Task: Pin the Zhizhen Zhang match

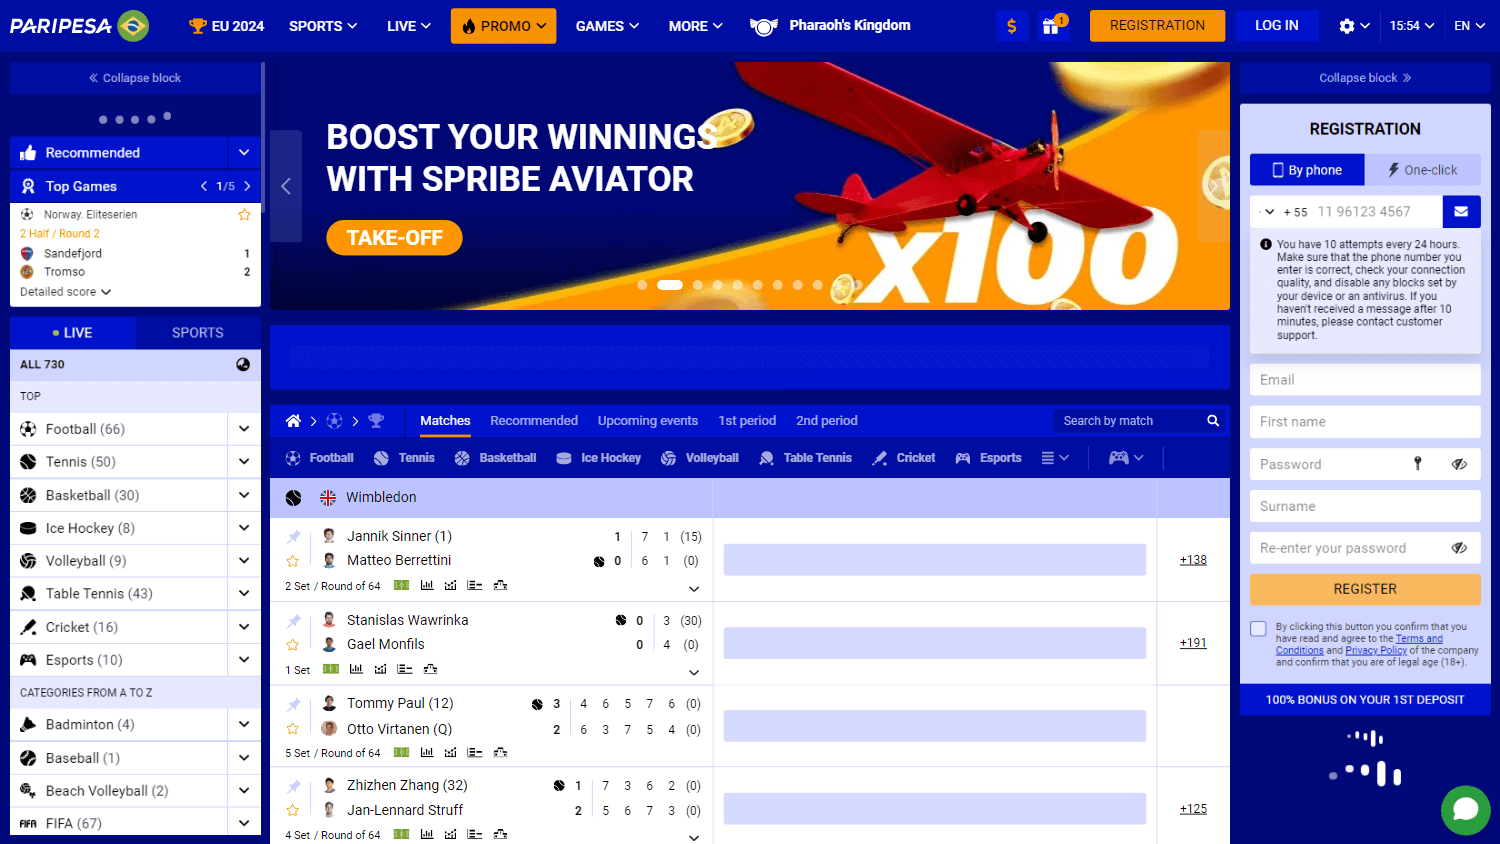Action: (293, 786)
